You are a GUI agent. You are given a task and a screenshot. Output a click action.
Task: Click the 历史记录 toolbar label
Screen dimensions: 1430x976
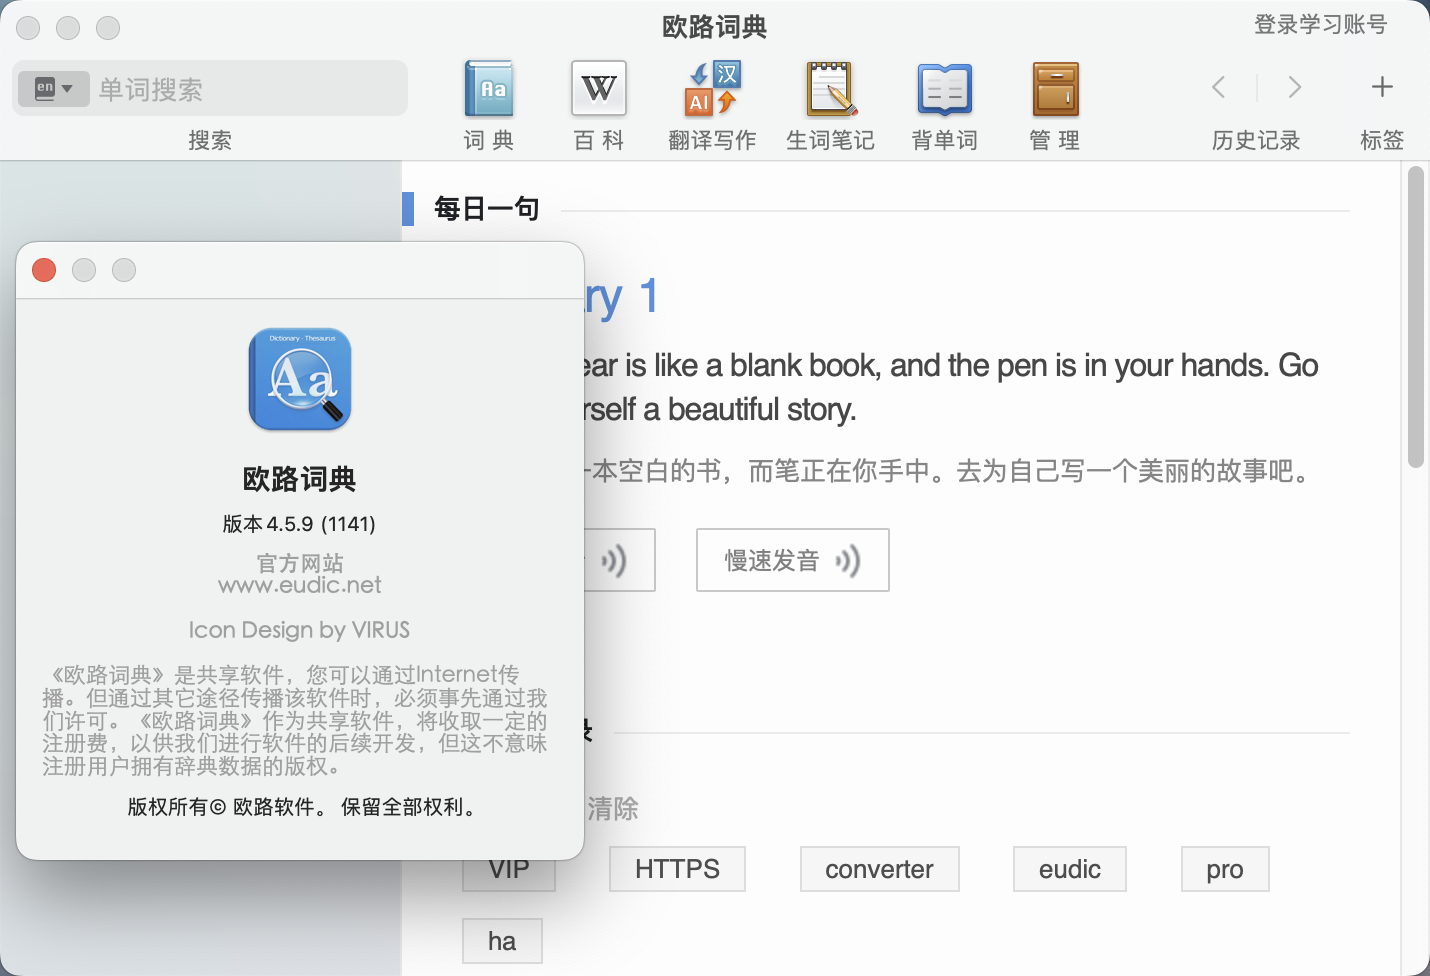[1256, 140]
